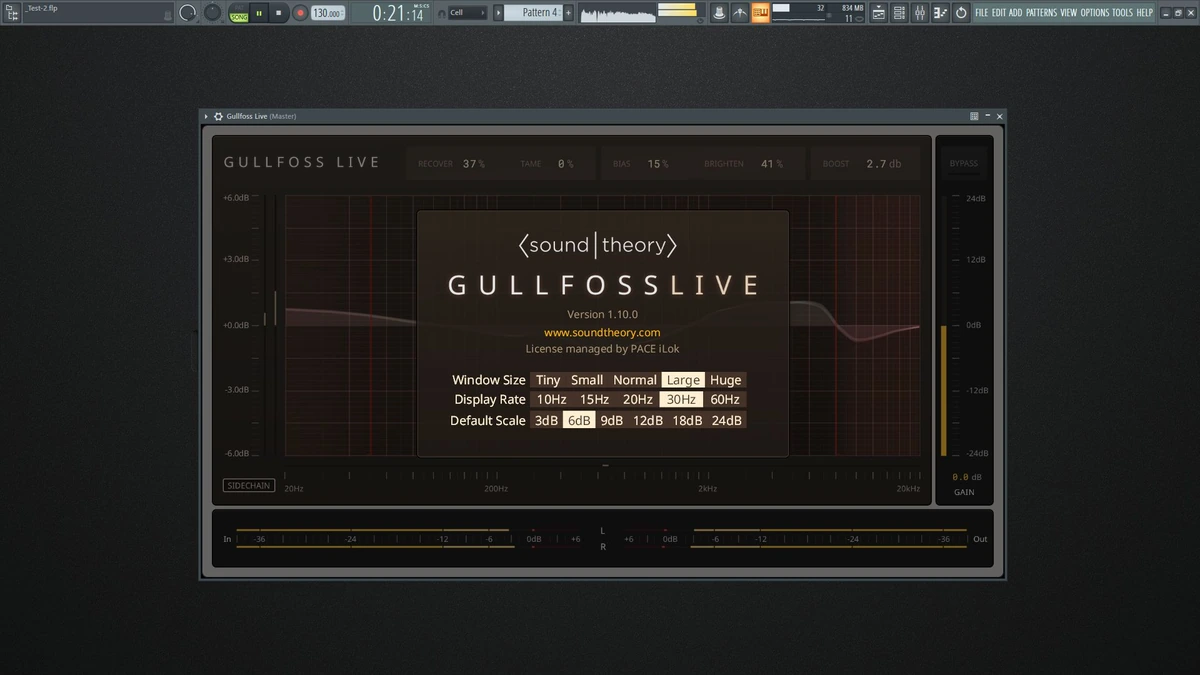Click the grid icon in the Gullfoss title bar
1200x675 pixels.
coord(974,116)
